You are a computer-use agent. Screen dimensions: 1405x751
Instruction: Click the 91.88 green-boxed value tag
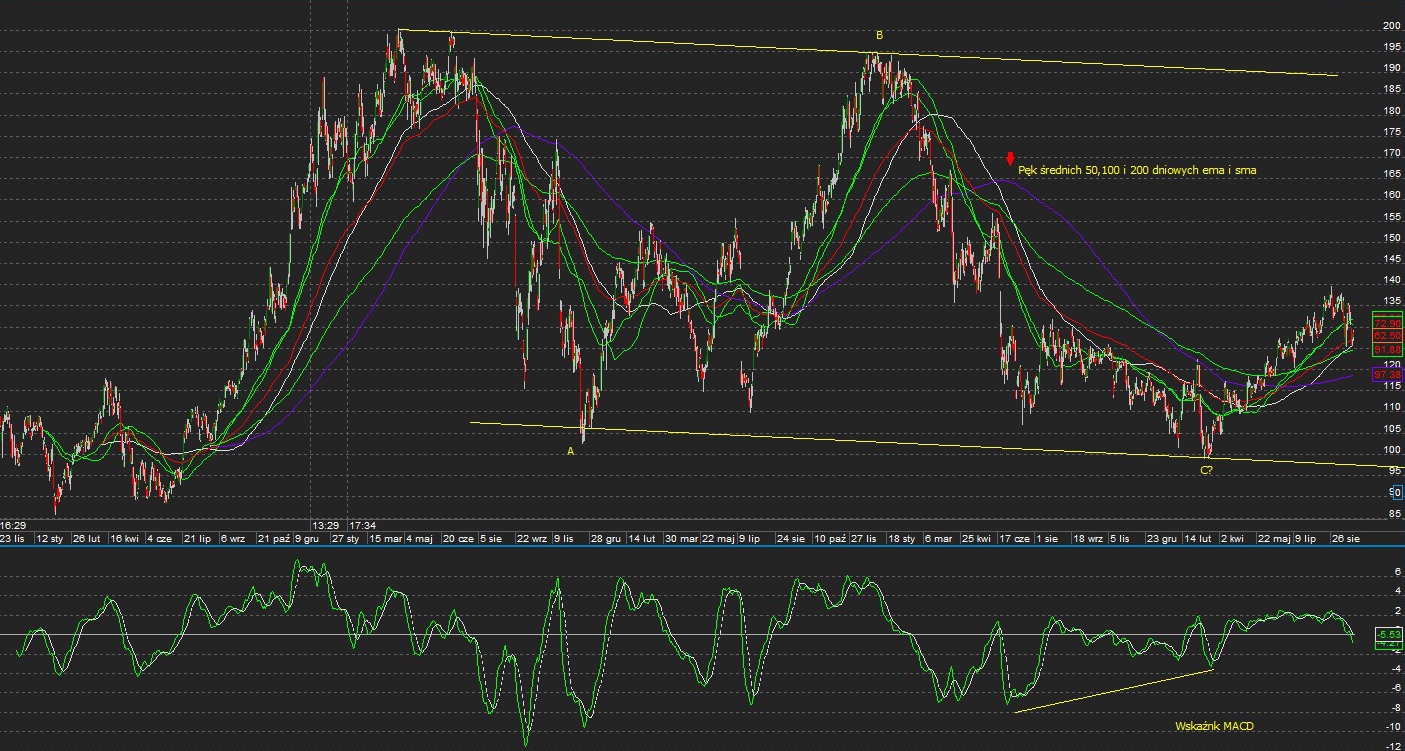(1387, 349)
